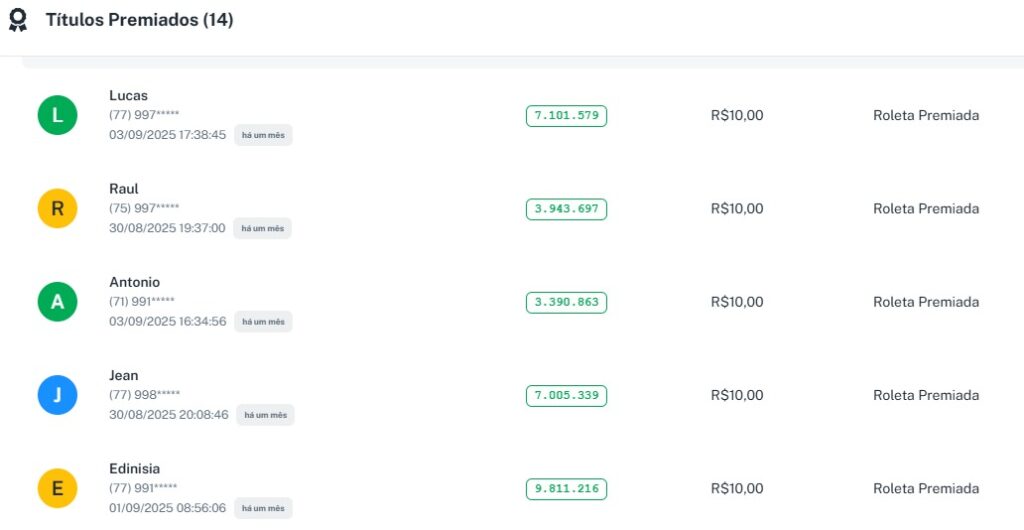The height and width of the screenshot is (530, 1024).
Task: Select ticket number 7.101.579 badge
Action: pos(566,116)
